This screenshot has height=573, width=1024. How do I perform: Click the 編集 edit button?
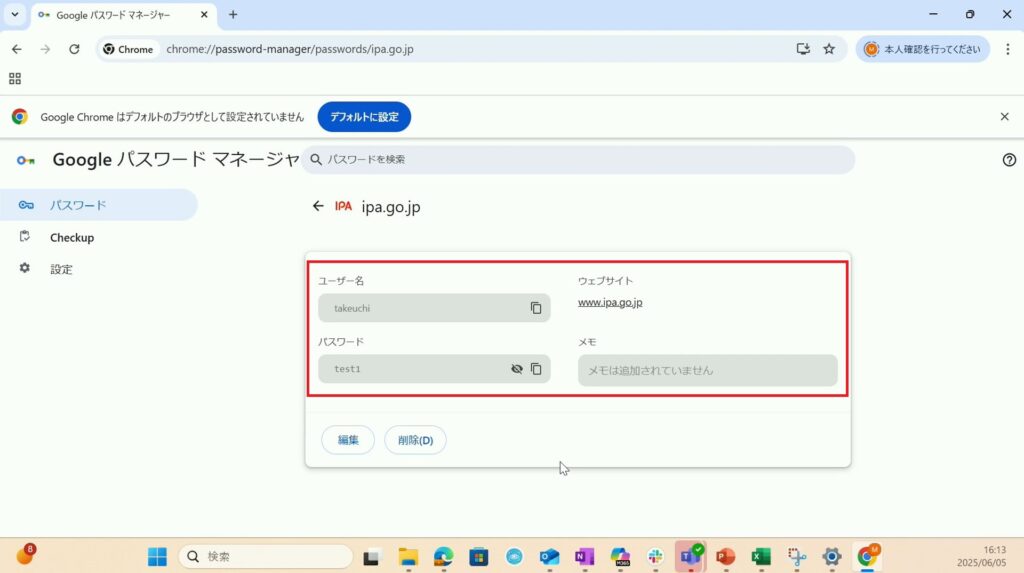coord(348,440)
